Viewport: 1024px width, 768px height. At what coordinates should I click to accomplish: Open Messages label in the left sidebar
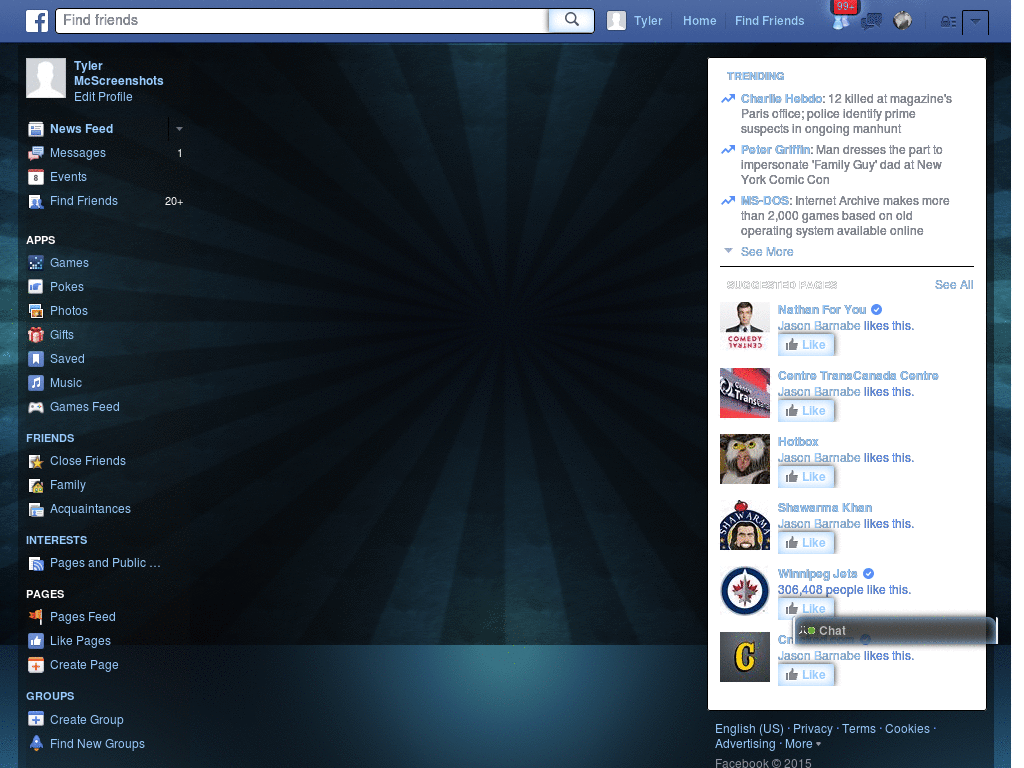coord(78,153)
